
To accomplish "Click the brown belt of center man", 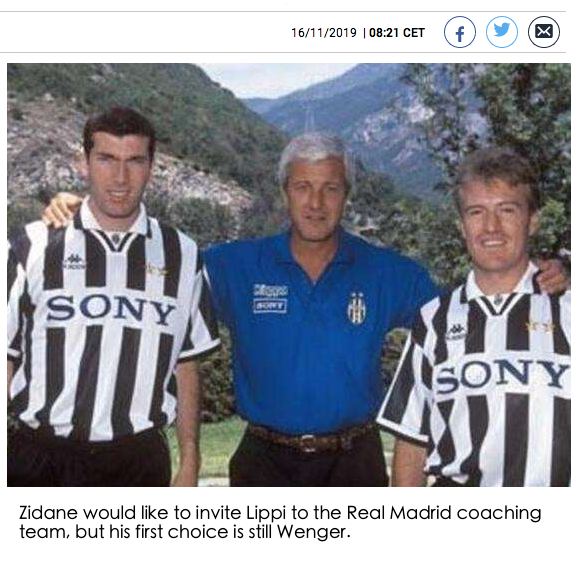I will tap(310, 439).
